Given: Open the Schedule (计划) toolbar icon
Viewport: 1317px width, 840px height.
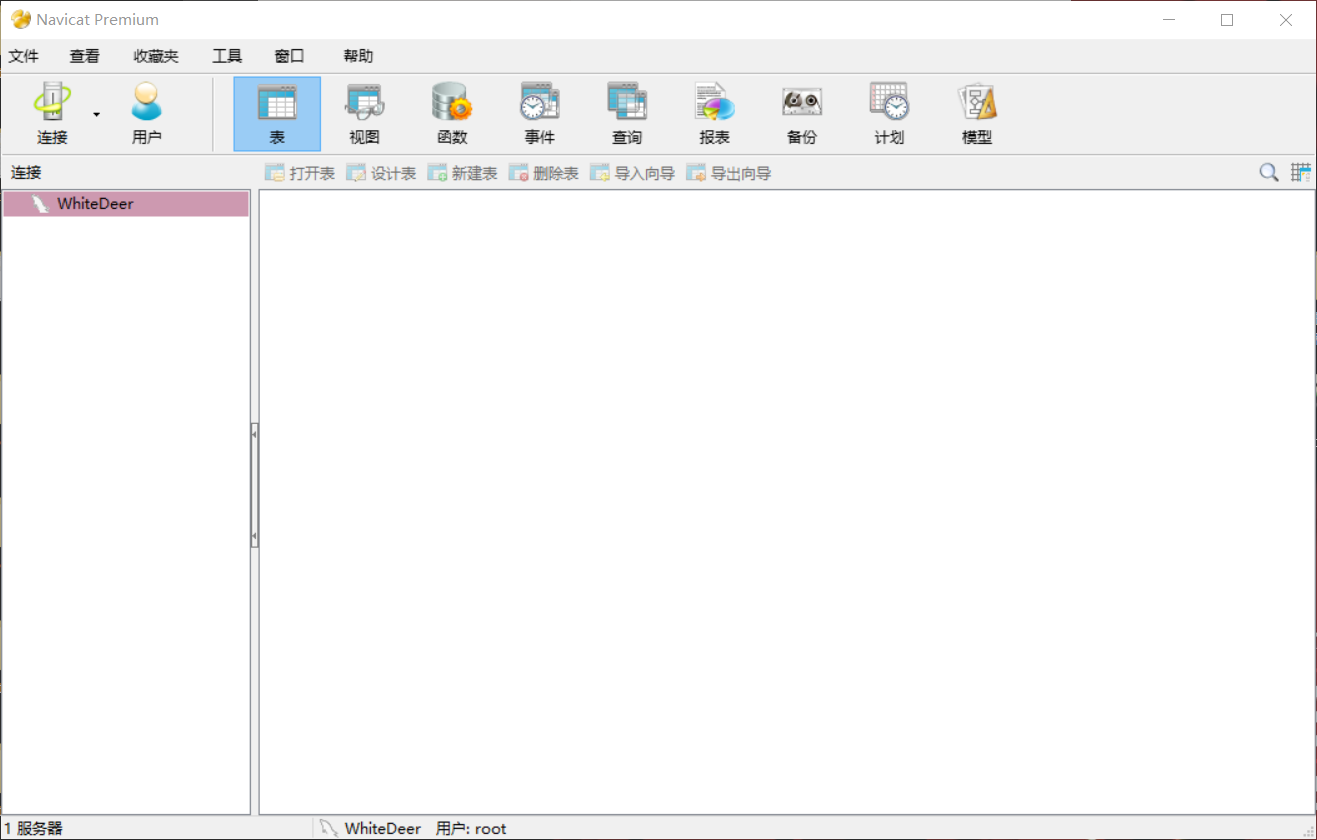Looking at the screenshot, I should [x=889, y=114].
